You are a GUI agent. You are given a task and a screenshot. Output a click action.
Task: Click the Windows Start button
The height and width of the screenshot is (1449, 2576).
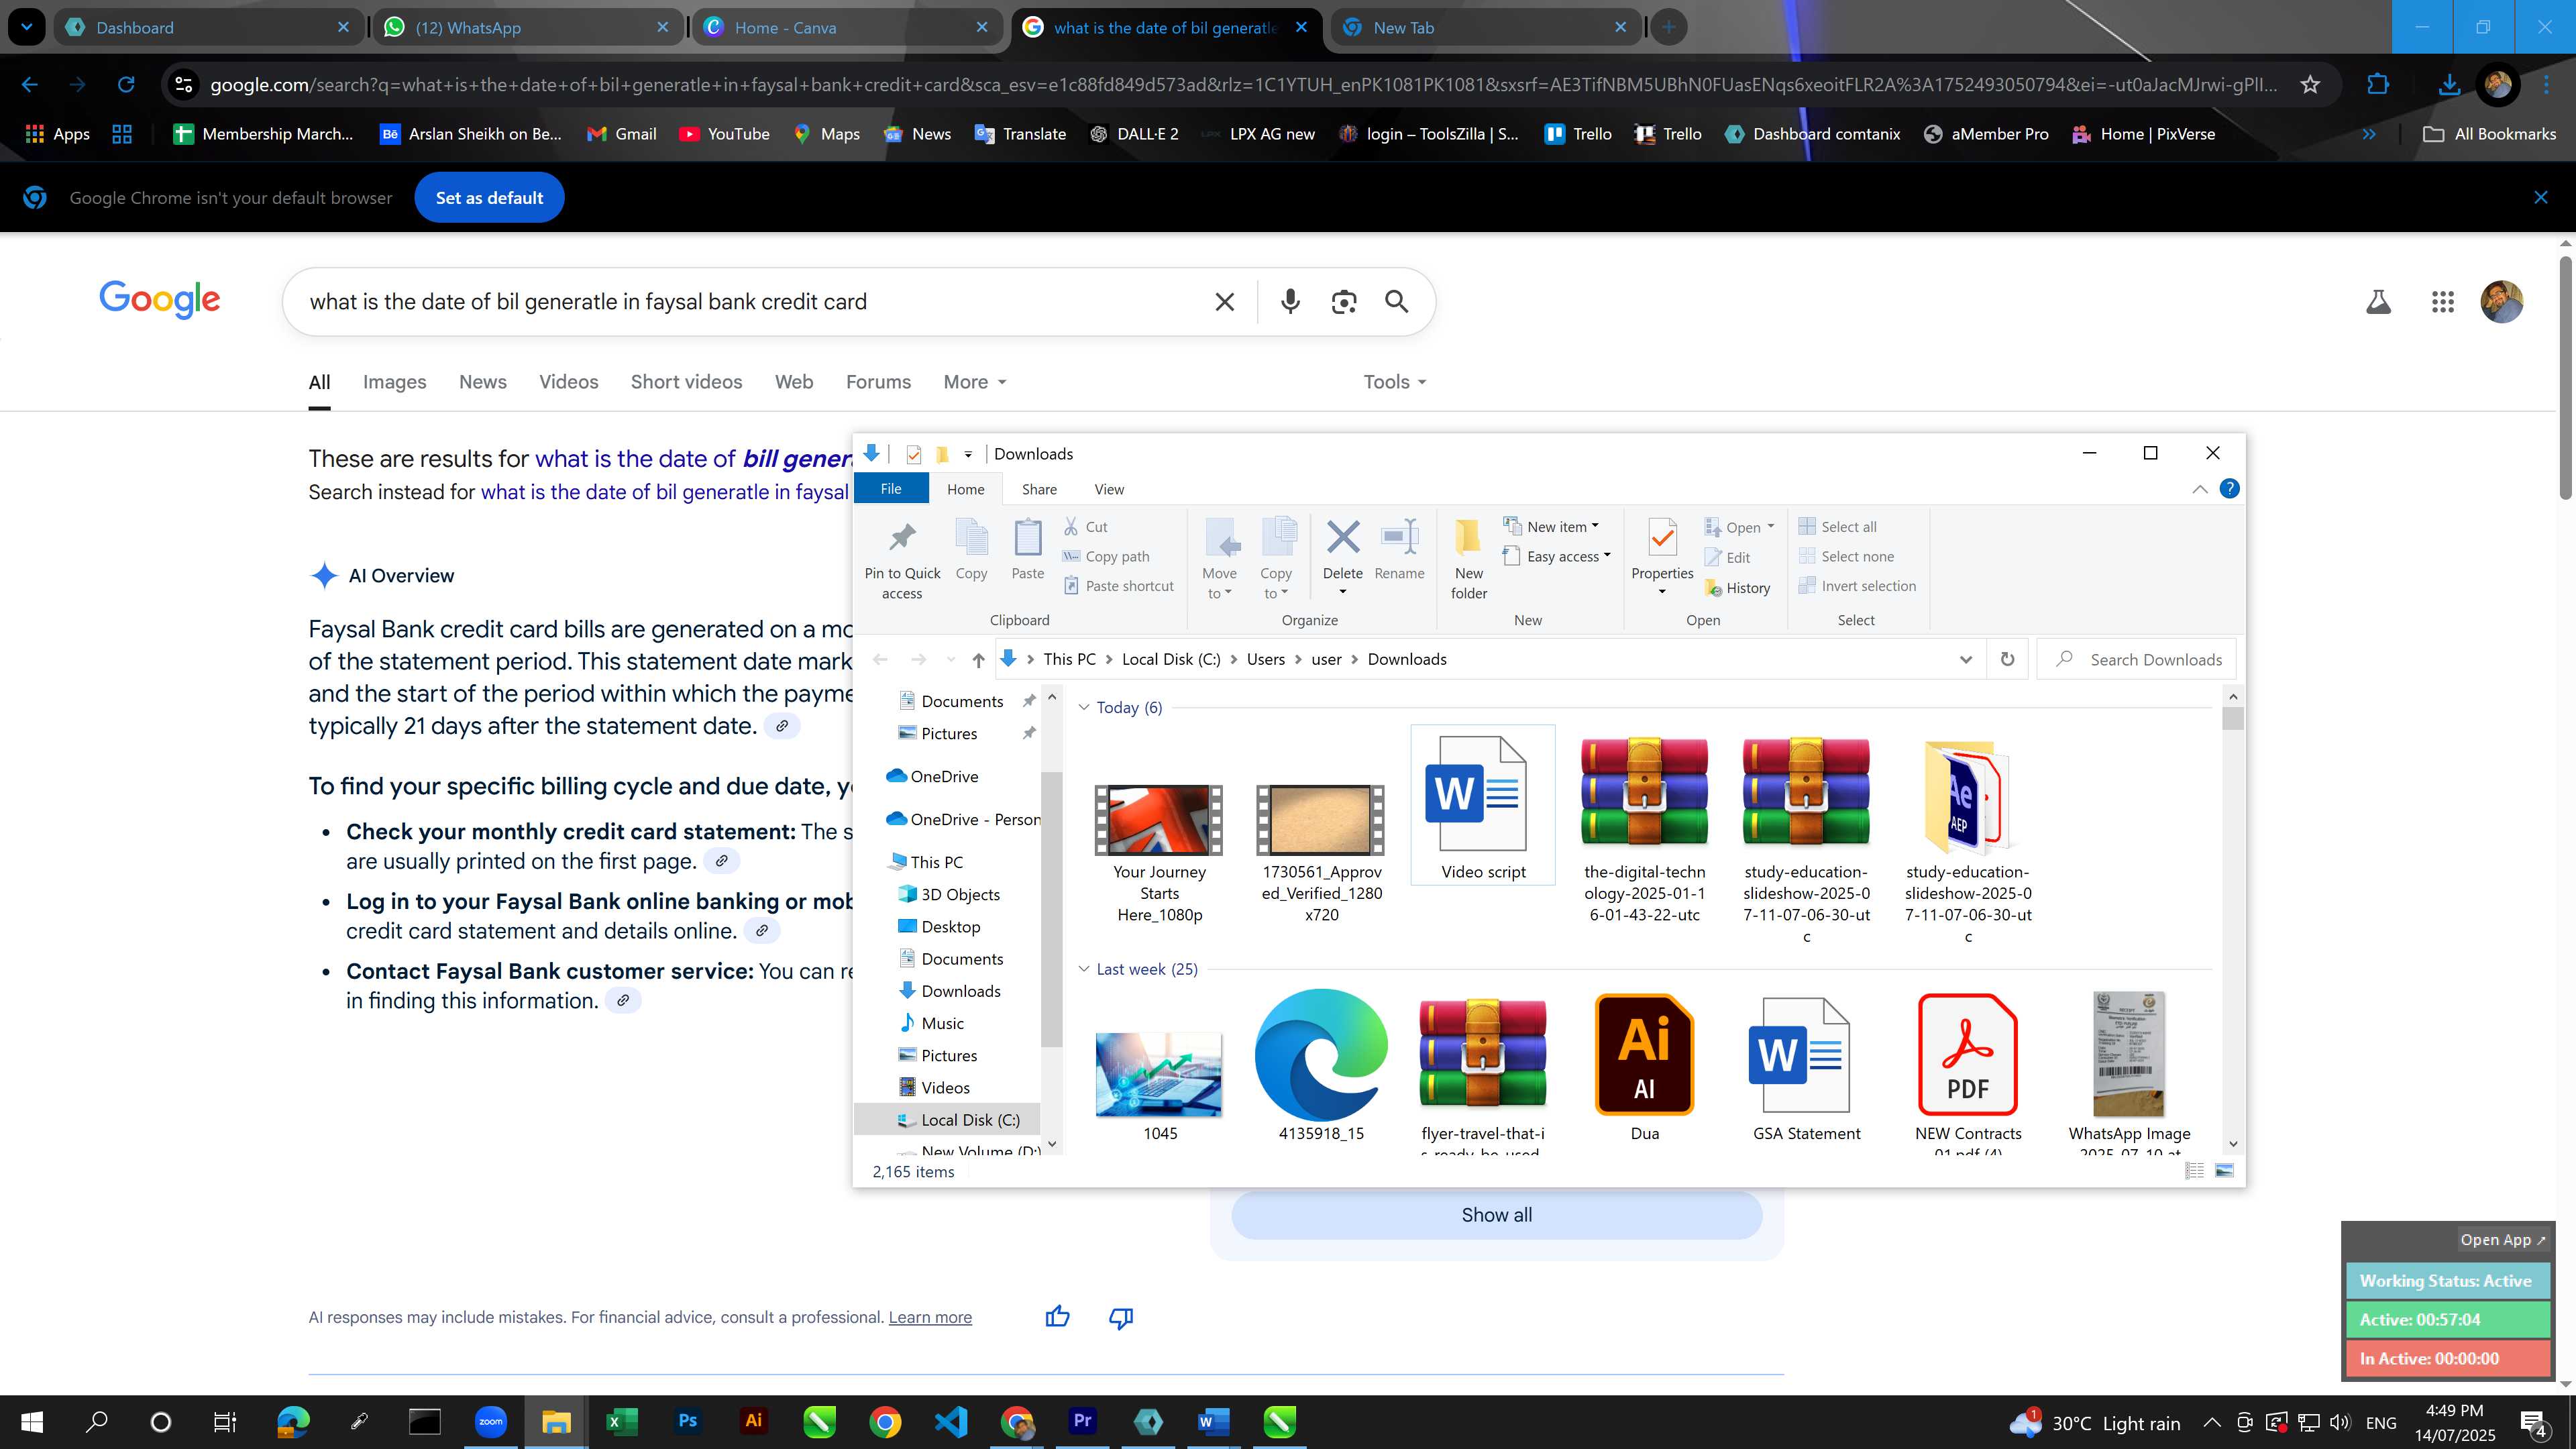click(32, 1421)
